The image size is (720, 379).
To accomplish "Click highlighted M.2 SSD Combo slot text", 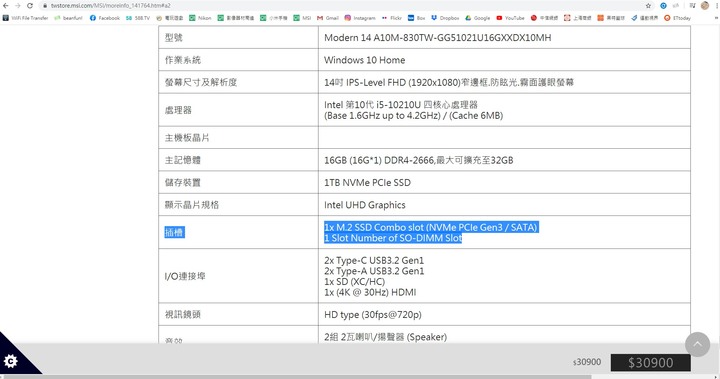I will 431,227.
